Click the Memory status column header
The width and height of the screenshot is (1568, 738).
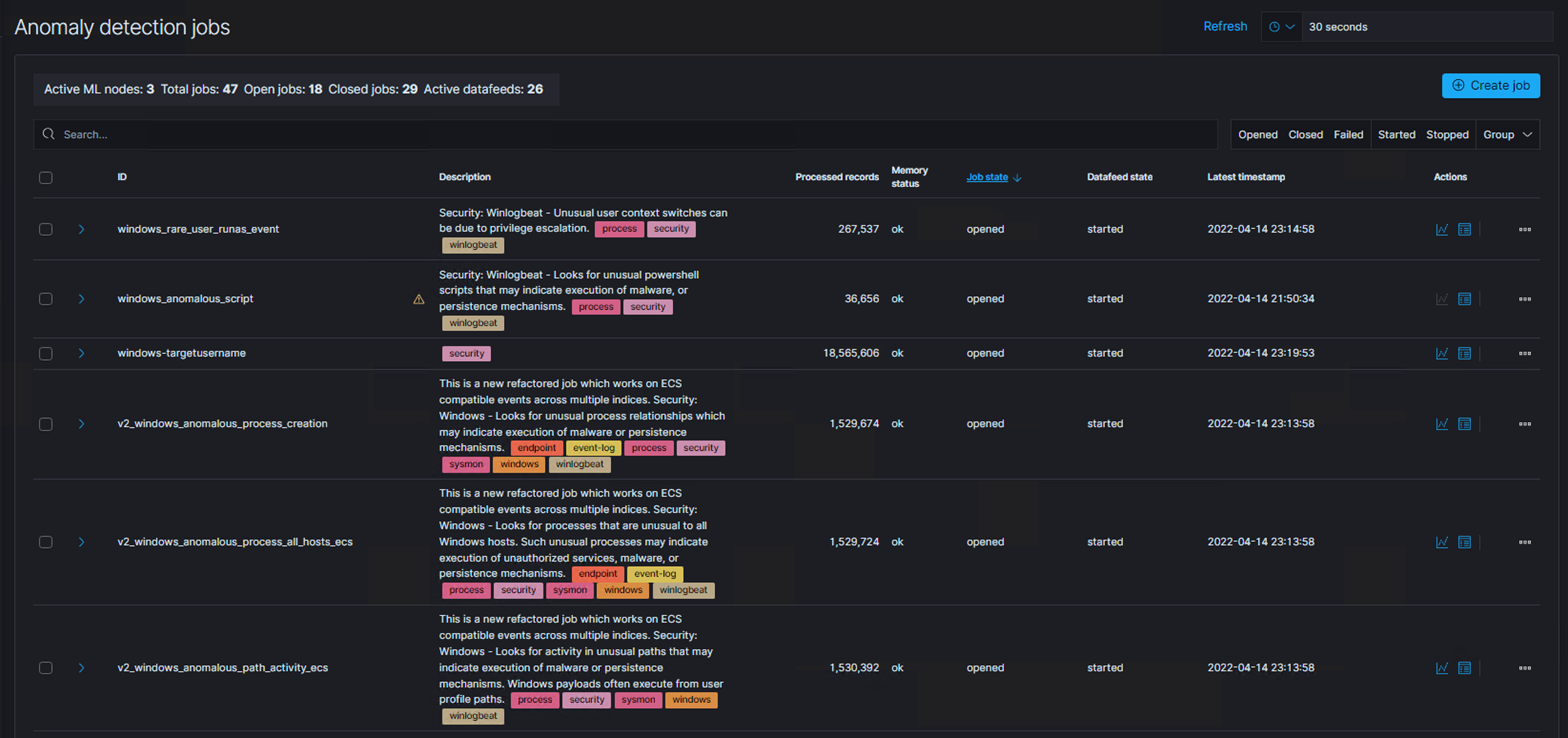point(910,177)
